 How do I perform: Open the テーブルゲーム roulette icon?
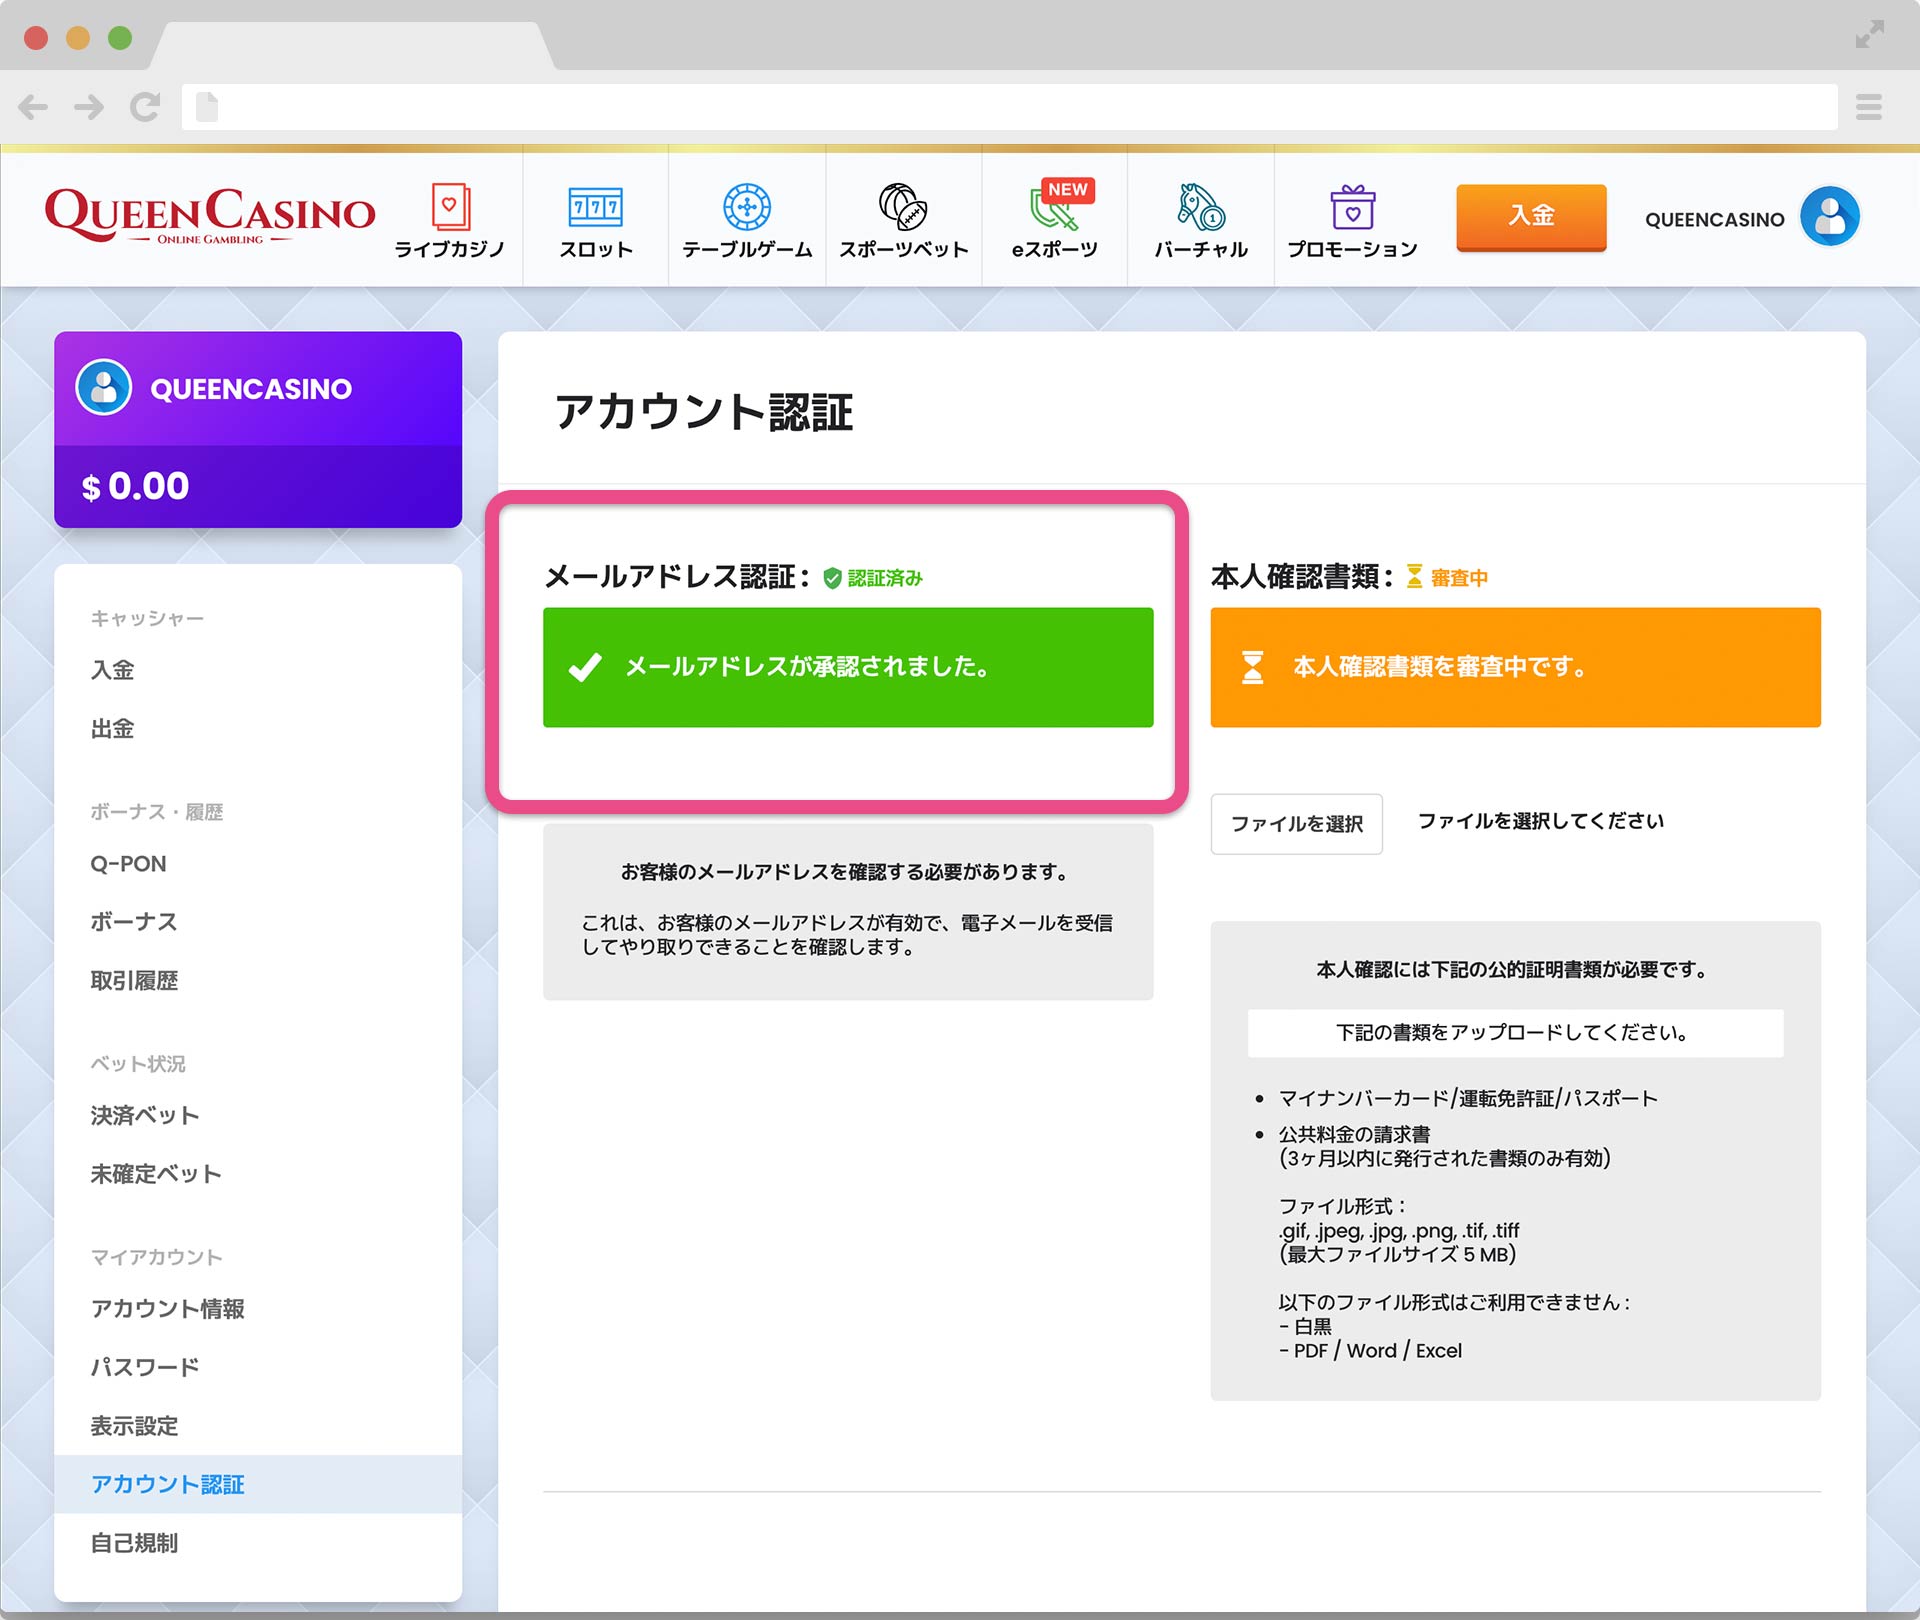coord(747,207)
